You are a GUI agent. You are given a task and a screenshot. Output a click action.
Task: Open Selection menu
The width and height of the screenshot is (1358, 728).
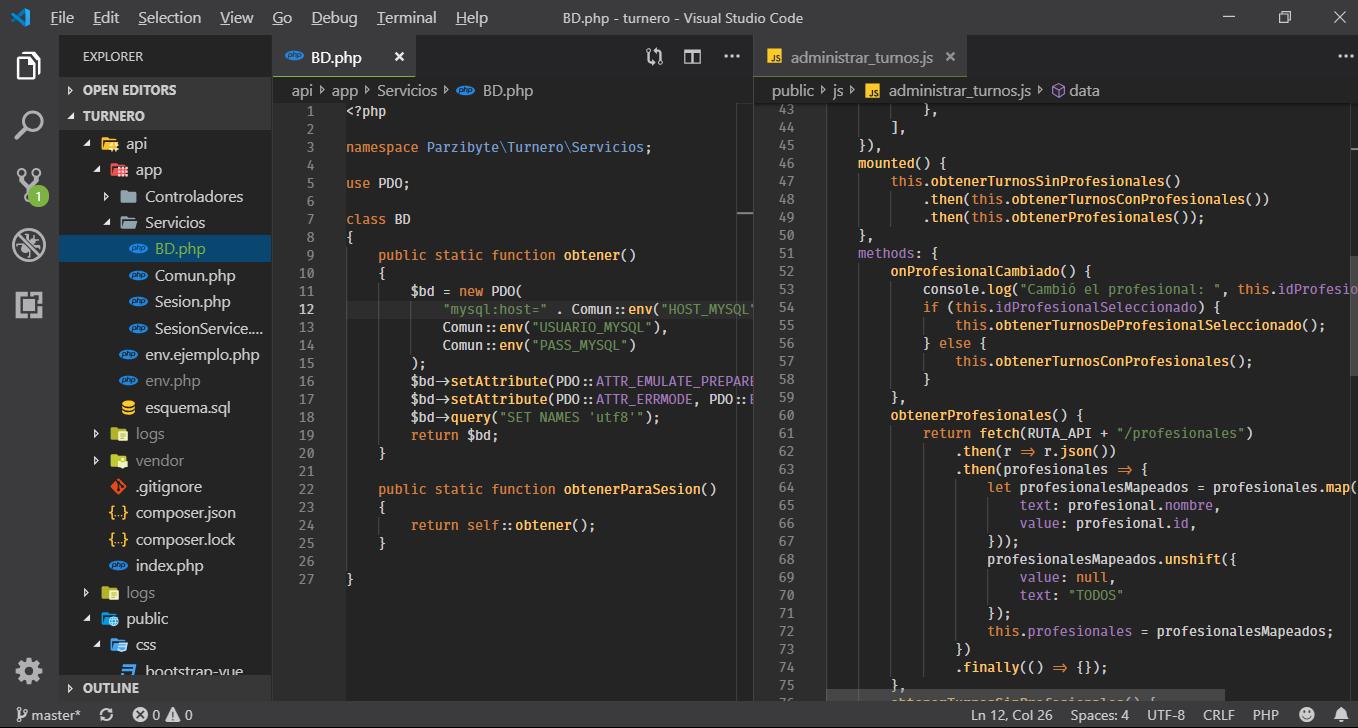click(x=169, y=17)
